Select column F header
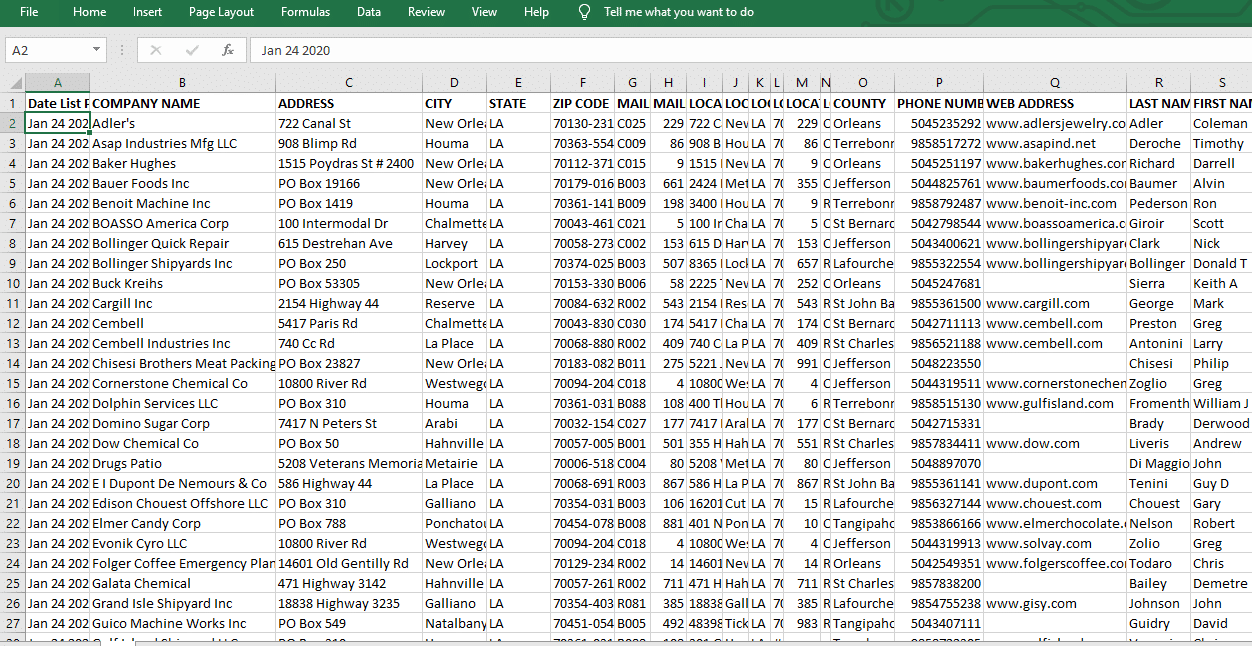 click(582, 83)
